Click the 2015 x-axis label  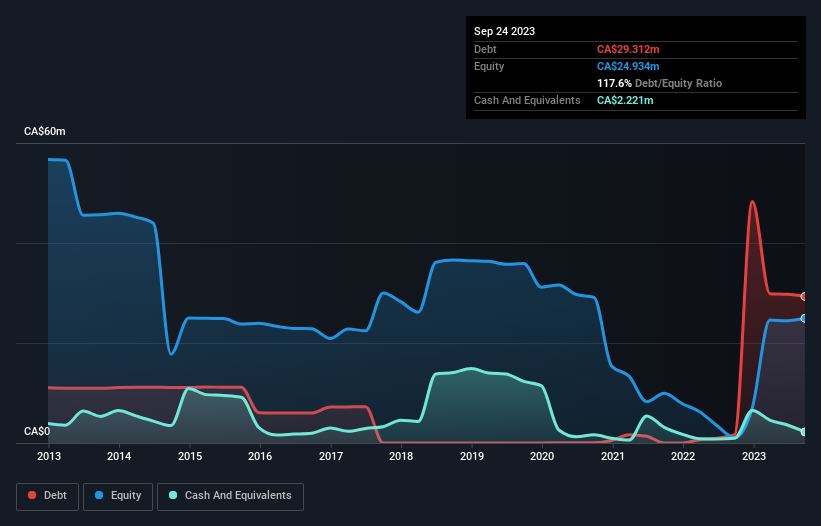pos(190,456)
